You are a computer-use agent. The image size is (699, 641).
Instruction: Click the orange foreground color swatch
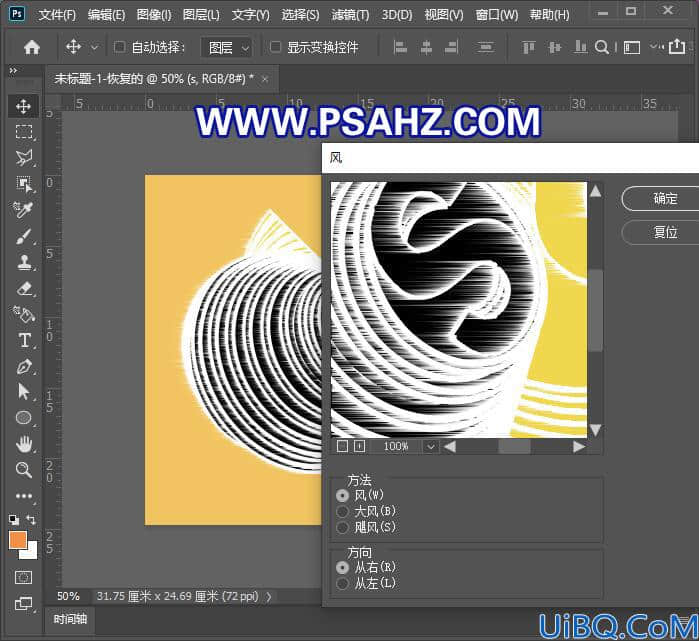[17, 539]
